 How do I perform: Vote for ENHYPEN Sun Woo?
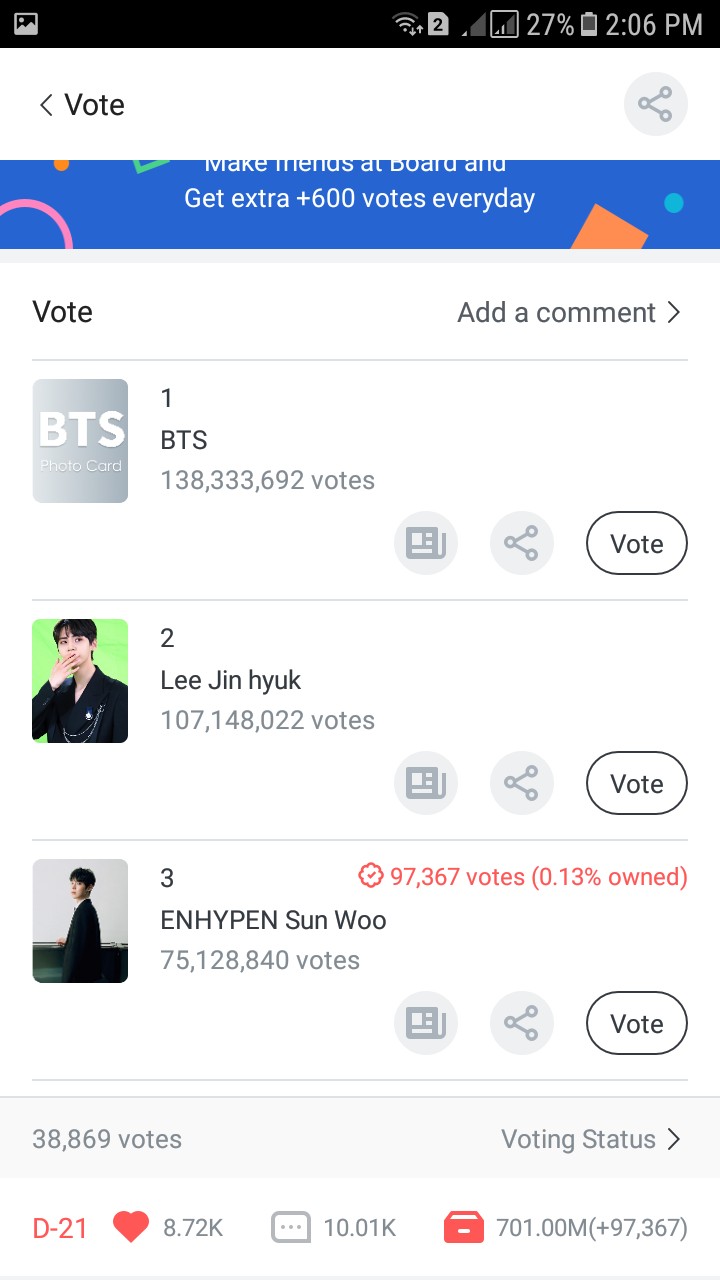637,1023
